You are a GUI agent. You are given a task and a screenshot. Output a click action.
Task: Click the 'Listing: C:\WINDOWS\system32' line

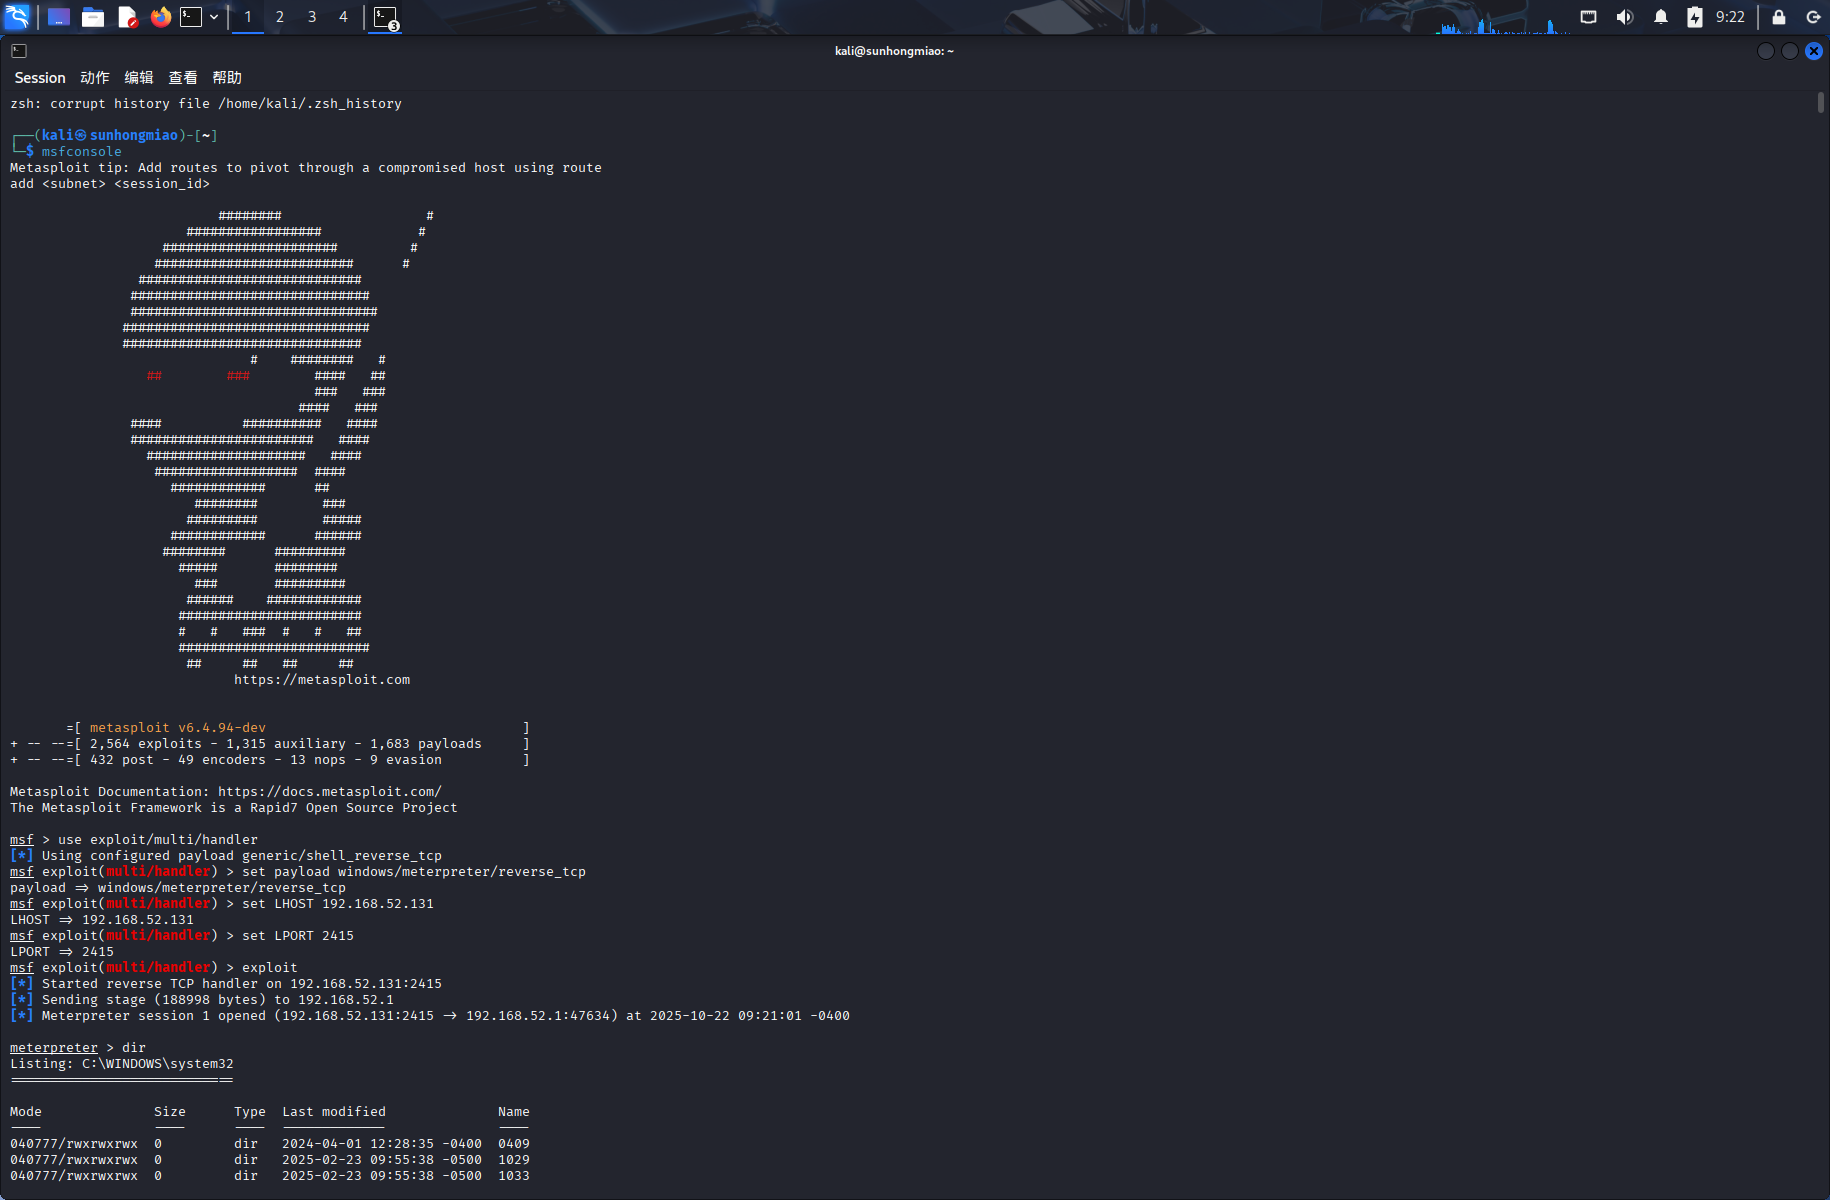tap(122, 1064)
